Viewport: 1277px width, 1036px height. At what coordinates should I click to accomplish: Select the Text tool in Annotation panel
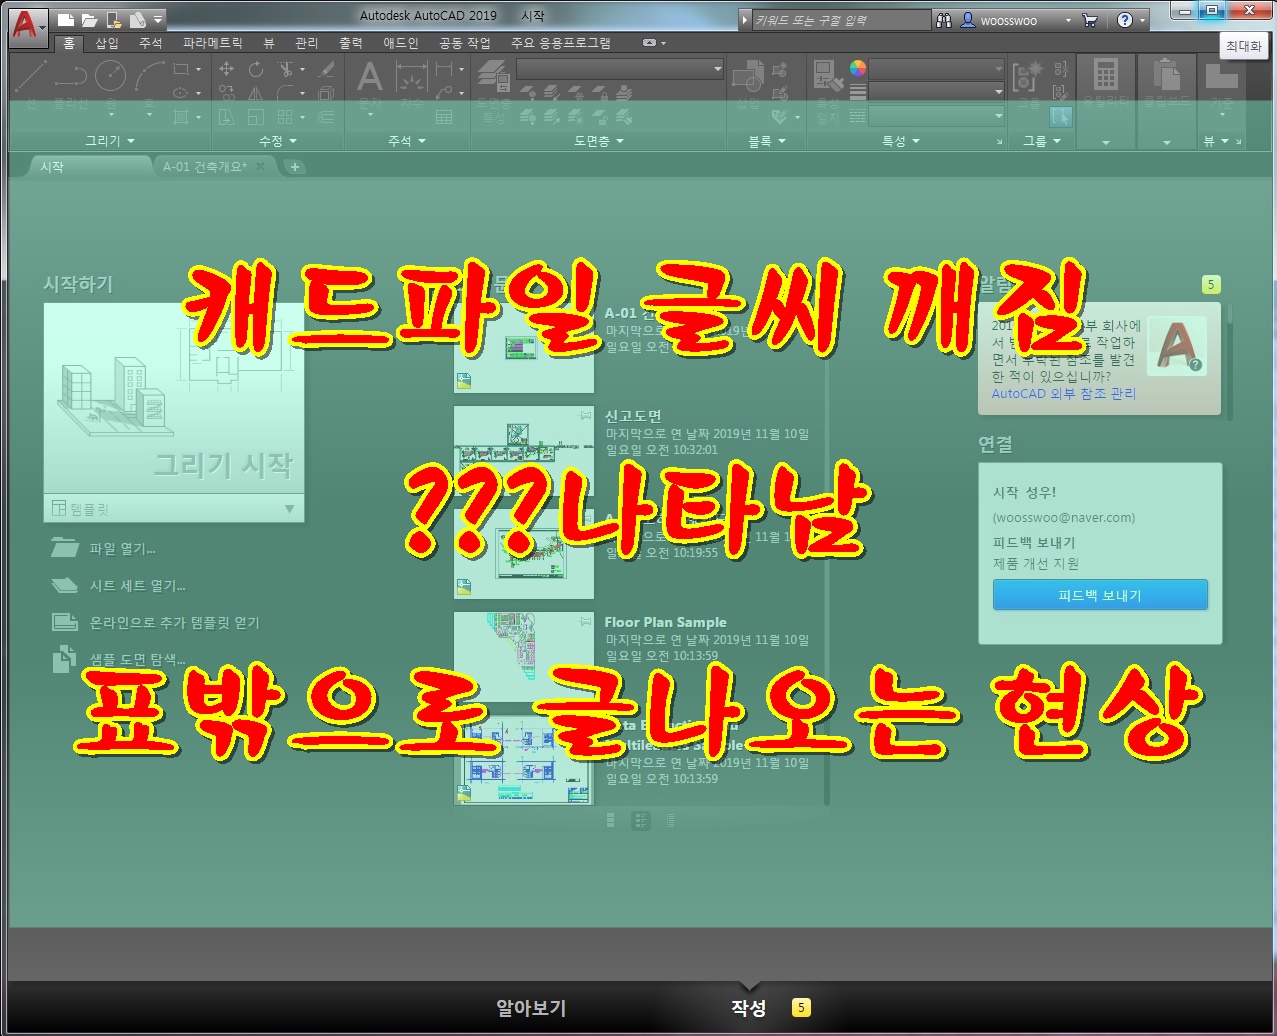370,78
